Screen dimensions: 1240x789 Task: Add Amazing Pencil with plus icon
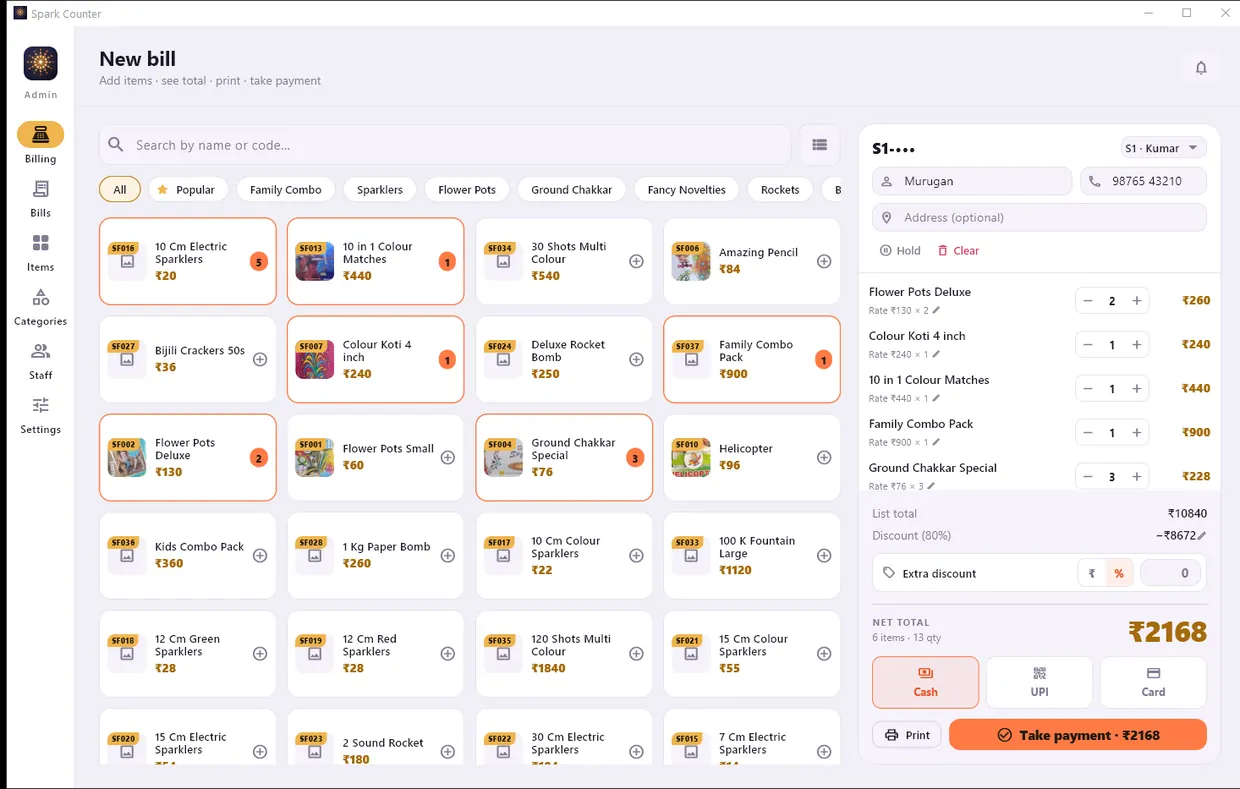tap(824, 261)
